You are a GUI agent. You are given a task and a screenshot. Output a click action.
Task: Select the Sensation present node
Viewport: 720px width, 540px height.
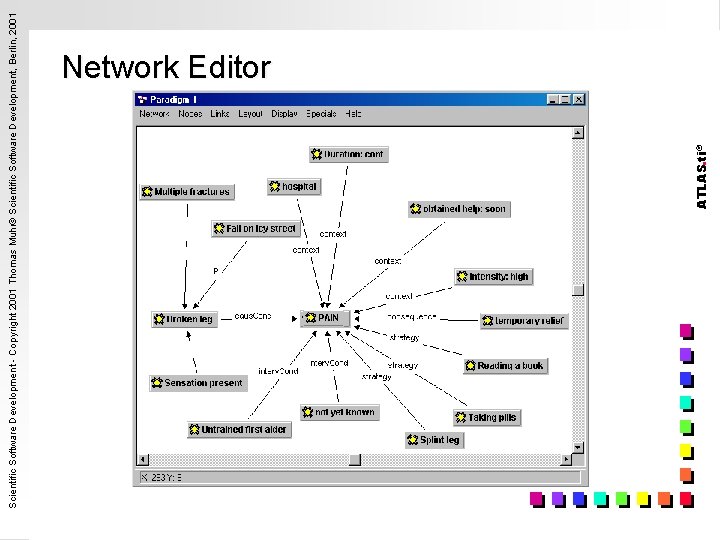pos(198,382)
